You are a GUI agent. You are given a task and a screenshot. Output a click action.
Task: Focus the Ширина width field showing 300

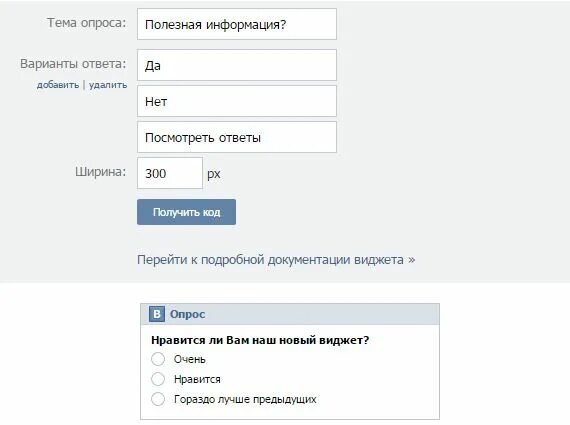(x=170, y=173)
